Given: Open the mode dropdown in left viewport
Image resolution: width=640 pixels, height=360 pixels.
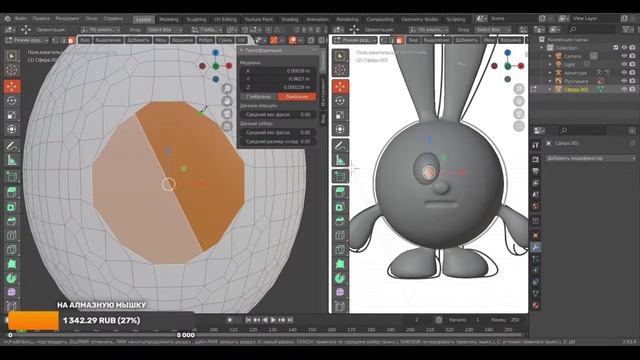Looking at the screenshot, I should (27, 40).
